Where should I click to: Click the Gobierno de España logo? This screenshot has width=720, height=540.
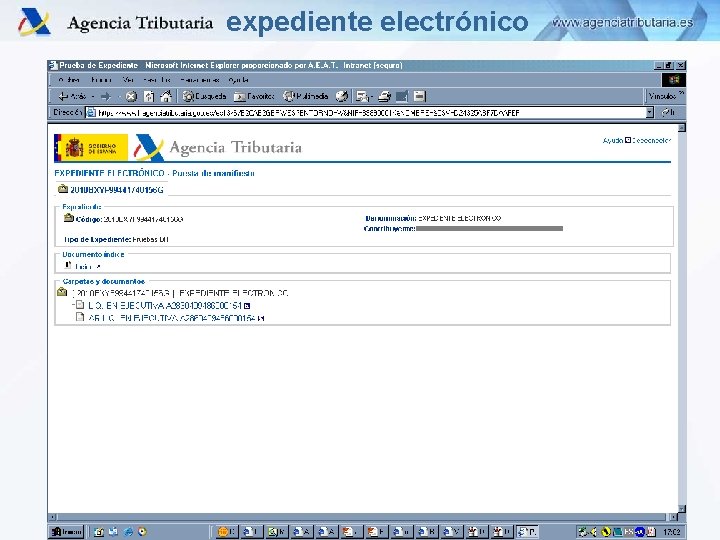[x=91, y=147]
